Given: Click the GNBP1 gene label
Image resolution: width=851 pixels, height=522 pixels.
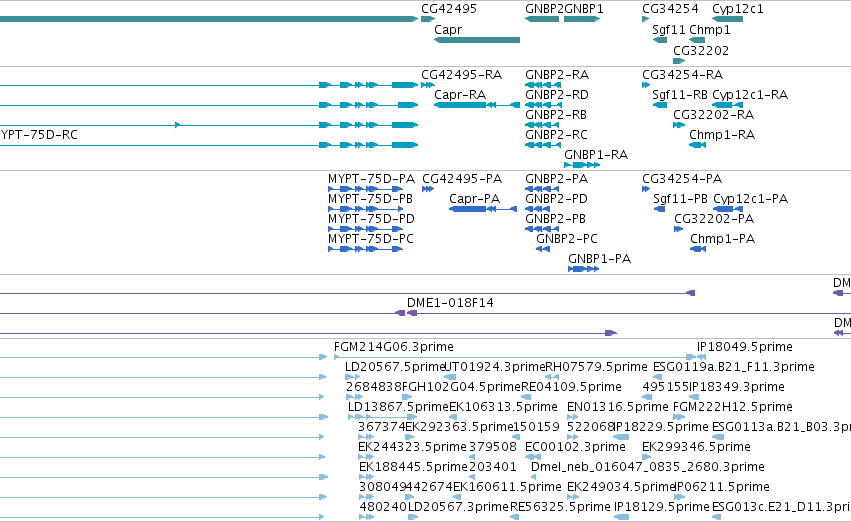Looking at the screenshot, I should click(583, 9).
